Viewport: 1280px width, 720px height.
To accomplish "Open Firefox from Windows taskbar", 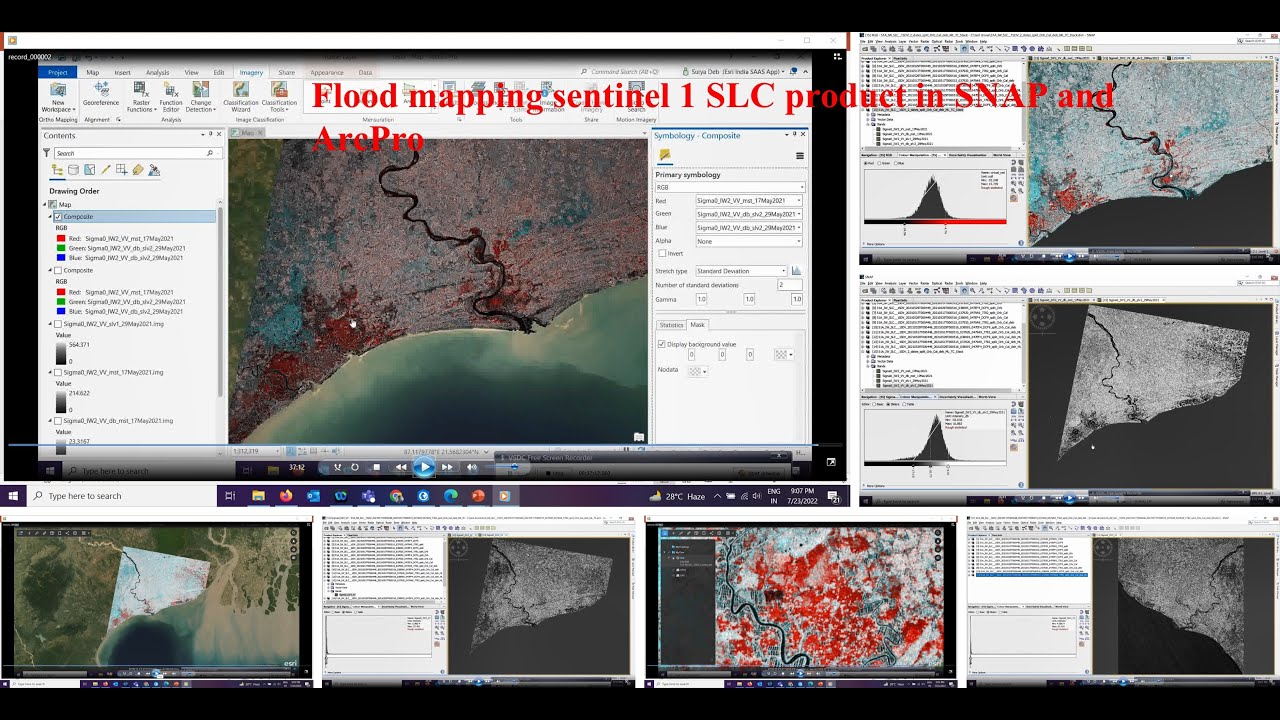I will [286, 496].
